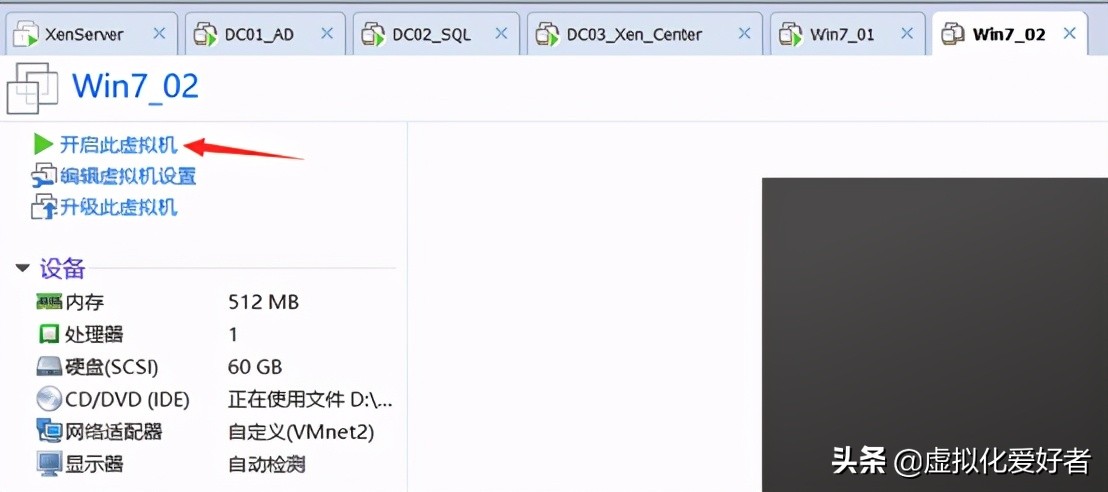Click the display monitor icon
This screenshot has height=492, width=1108.
[x=49, y=464]
